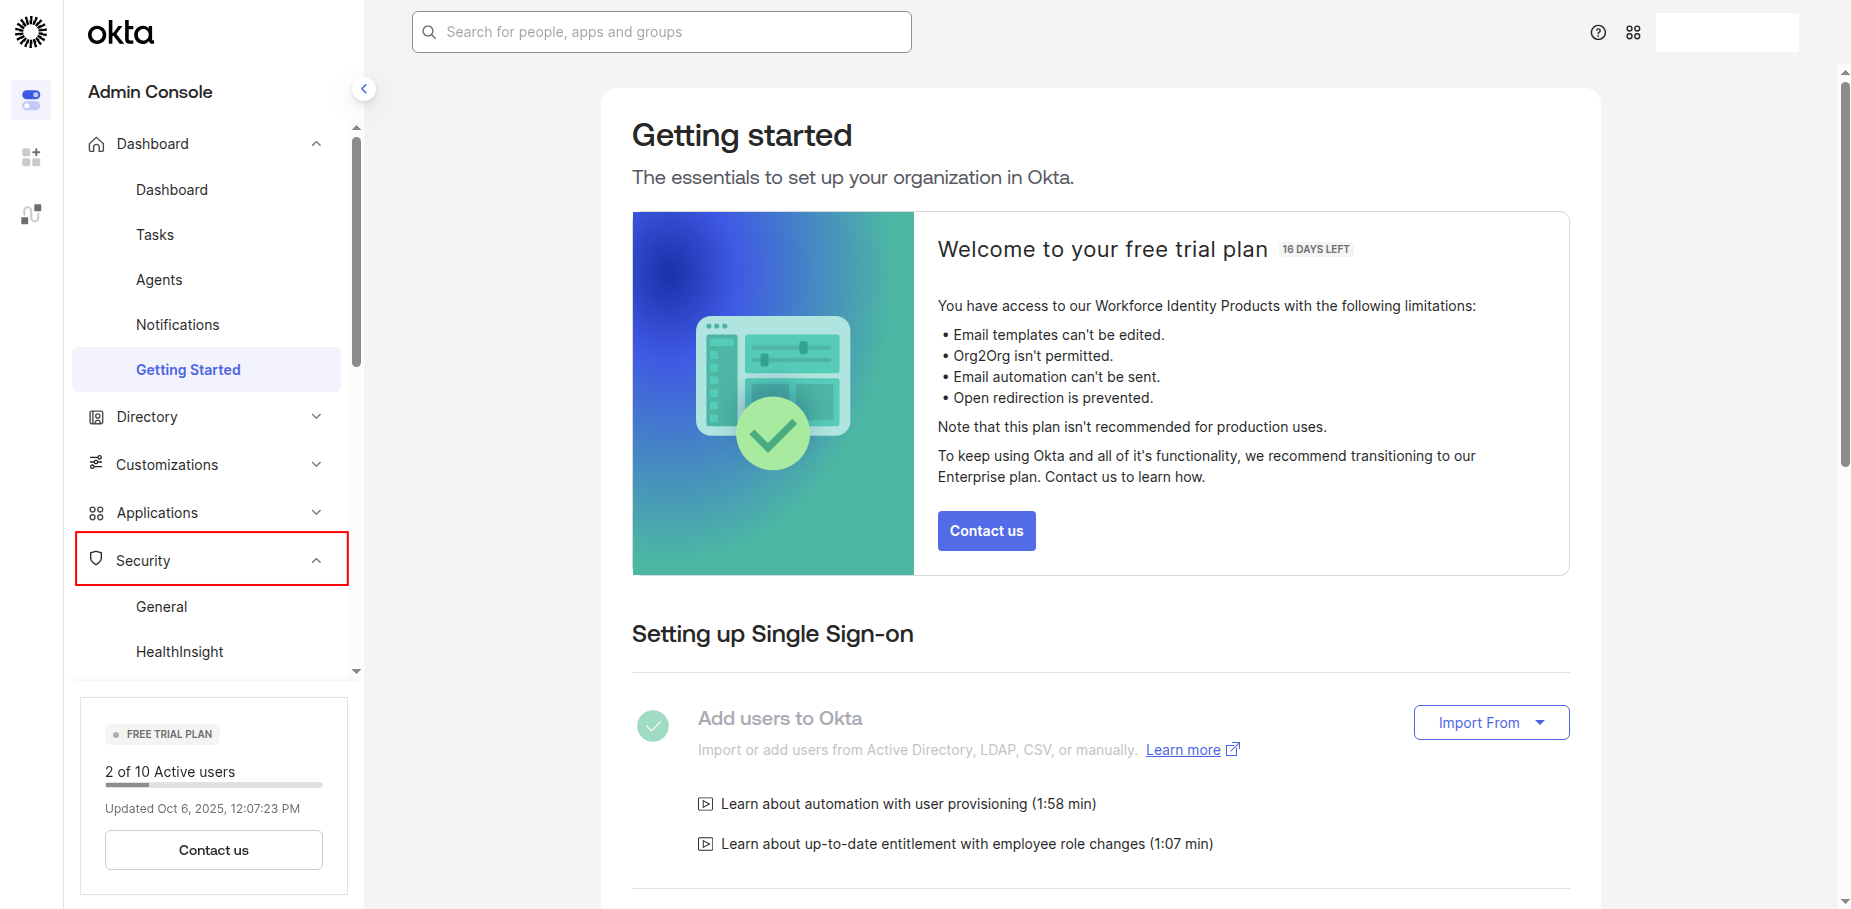Click the add-apps grid icon in left rail
The height and width of the screenshot is (909, 1851).
click(x=31, y=157)
